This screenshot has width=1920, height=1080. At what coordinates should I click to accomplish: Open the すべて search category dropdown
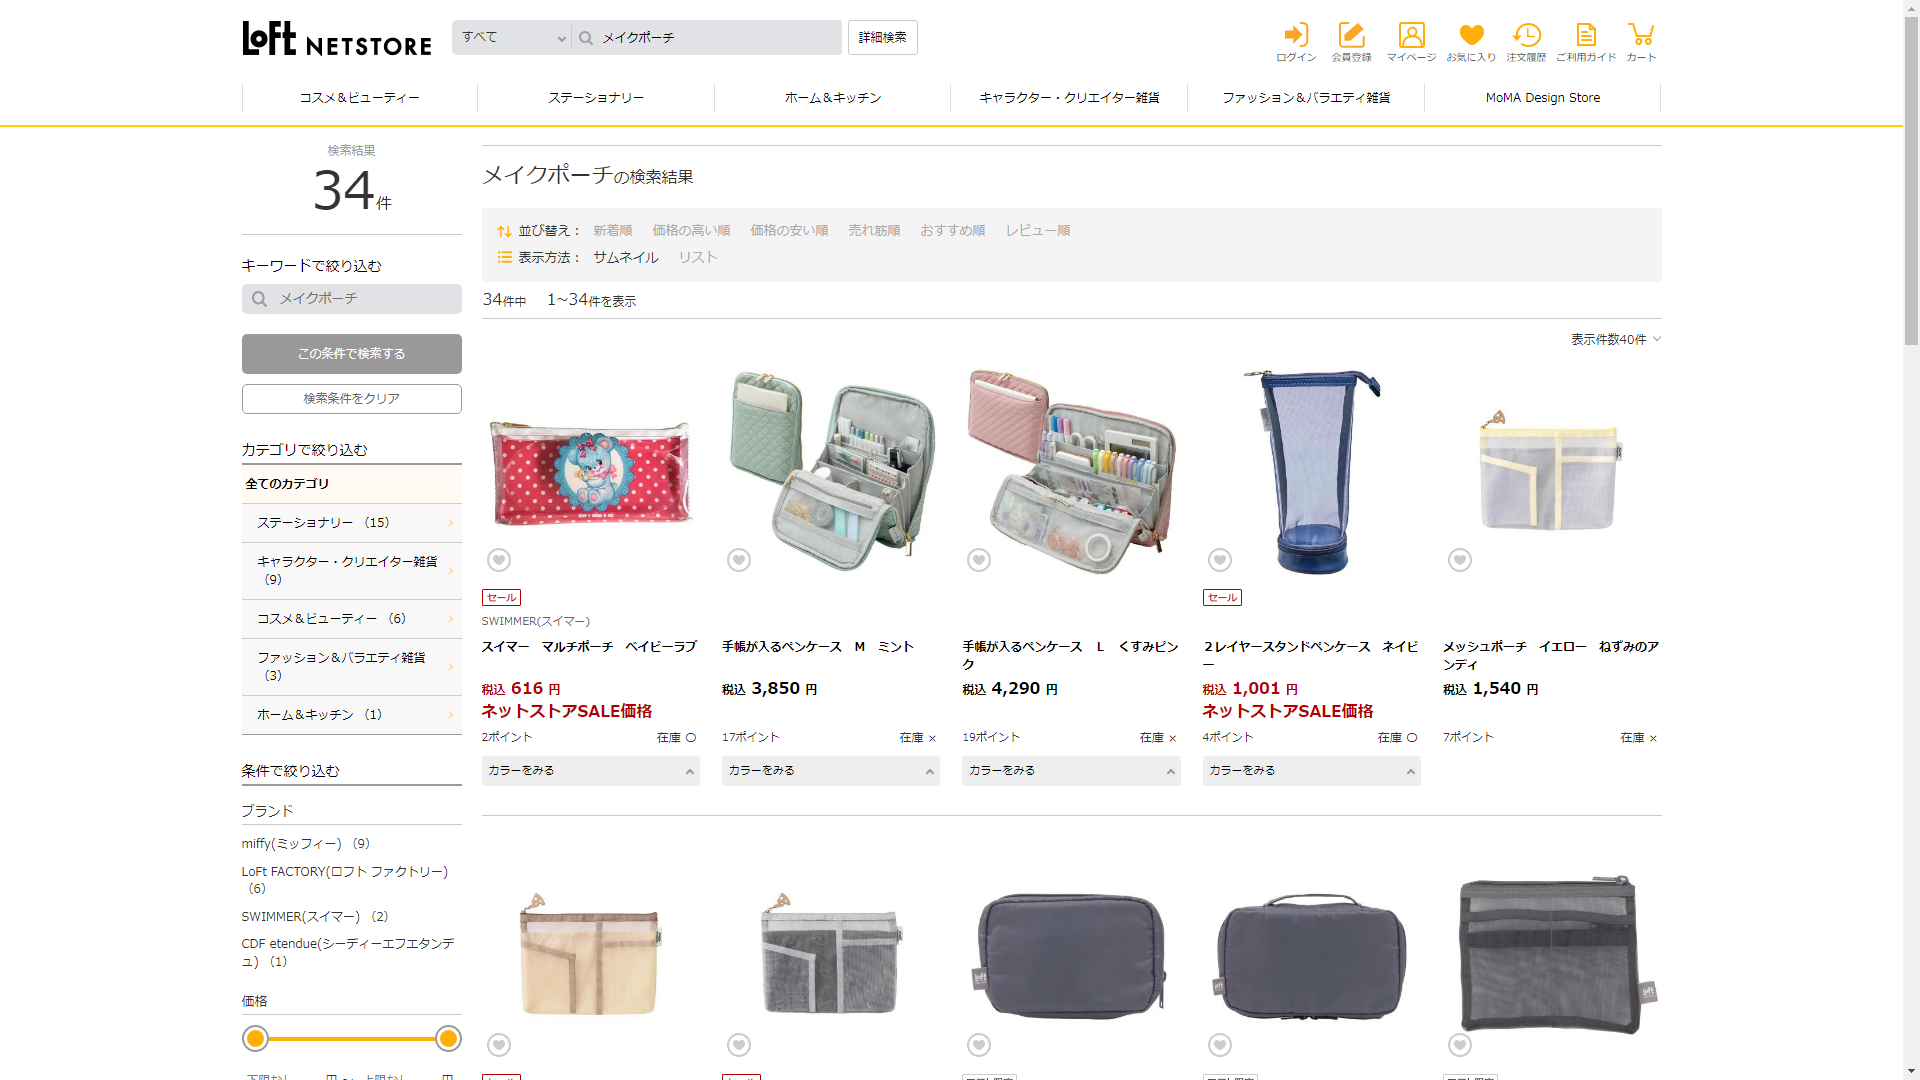click(513, 38)
